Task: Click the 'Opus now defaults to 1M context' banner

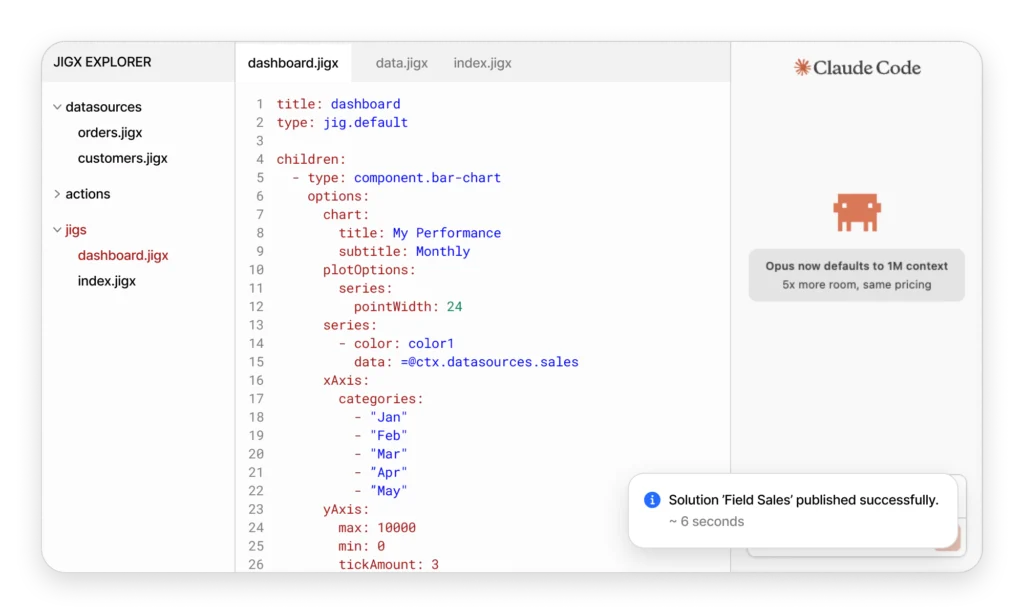Action: click(856, 275)
